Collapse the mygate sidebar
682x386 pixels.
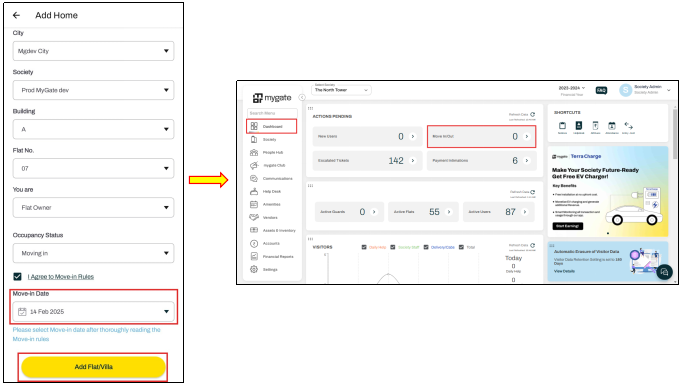click(301, 97)
